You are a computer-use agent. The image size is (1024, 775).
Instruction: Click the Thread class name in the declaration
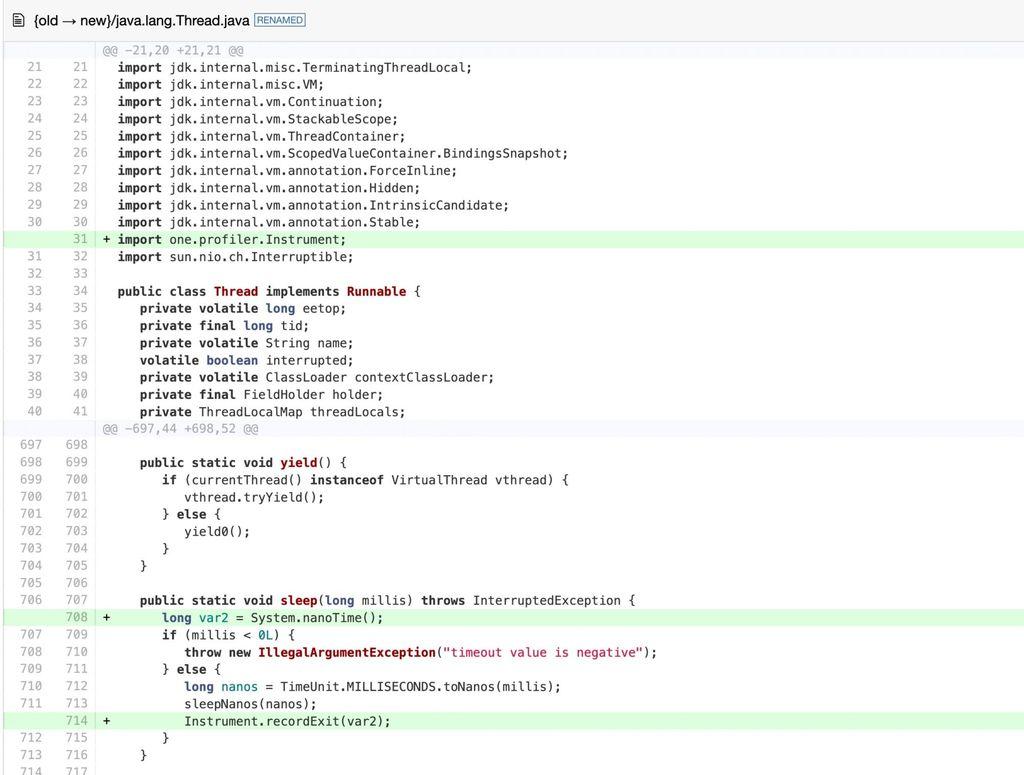235,292
